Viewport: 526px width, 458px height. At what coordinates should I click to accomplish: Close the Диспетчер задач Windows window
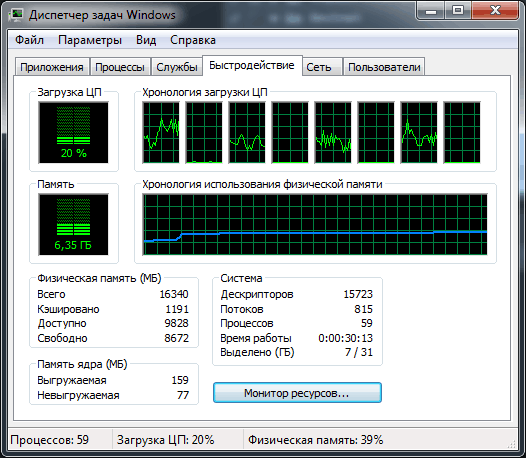coord(495,11)
